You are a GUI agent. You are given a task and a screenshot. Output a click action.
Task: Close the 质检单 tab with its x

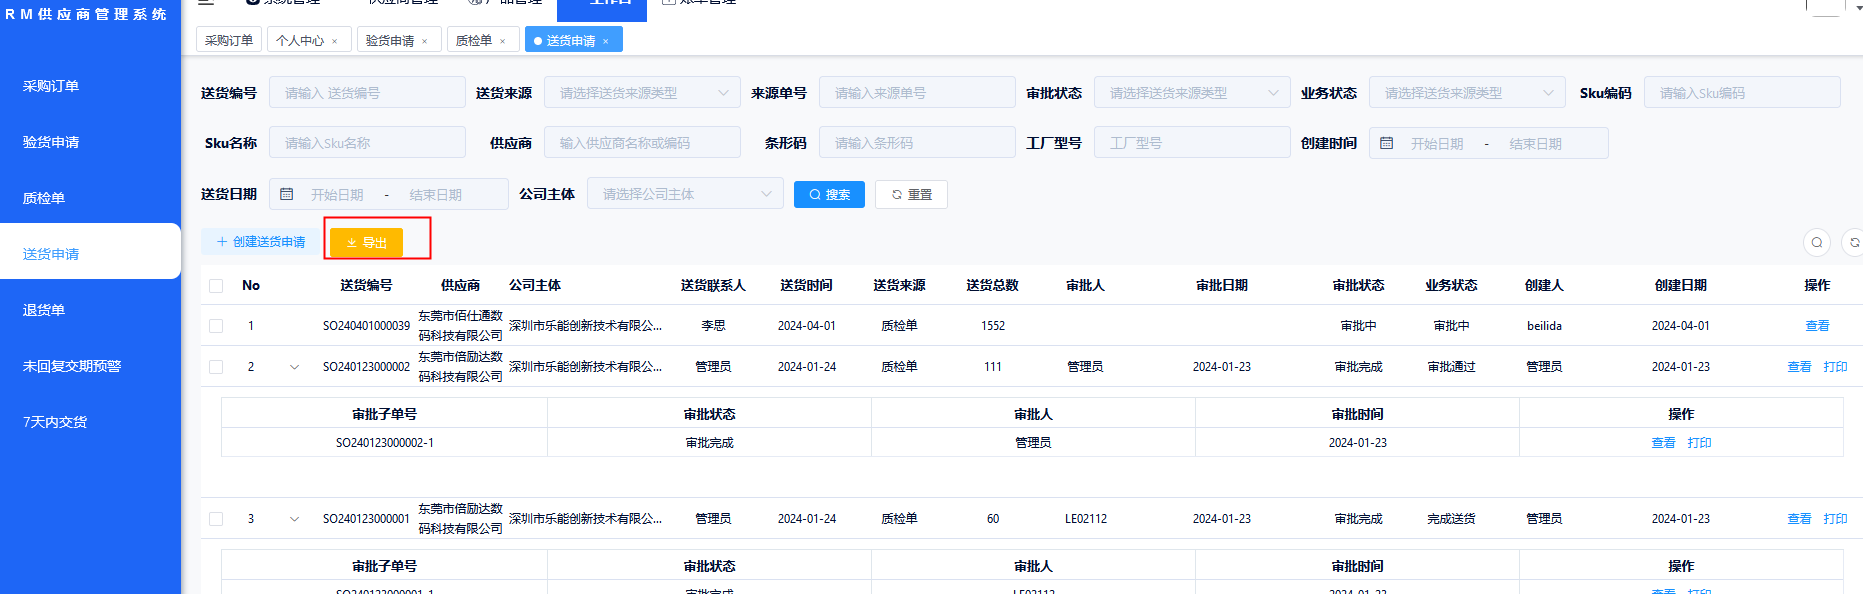pyautogui.click(x=502, y=41)
